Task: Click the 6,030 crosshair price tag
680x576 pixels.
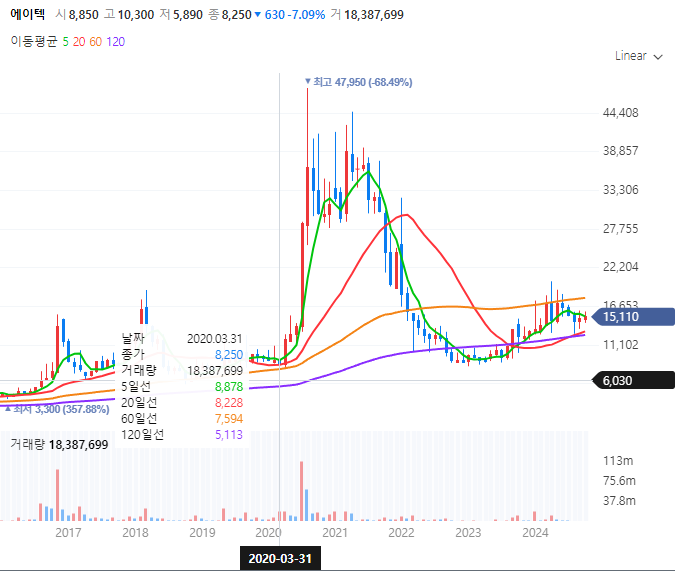Action: [x=633, y=380]
